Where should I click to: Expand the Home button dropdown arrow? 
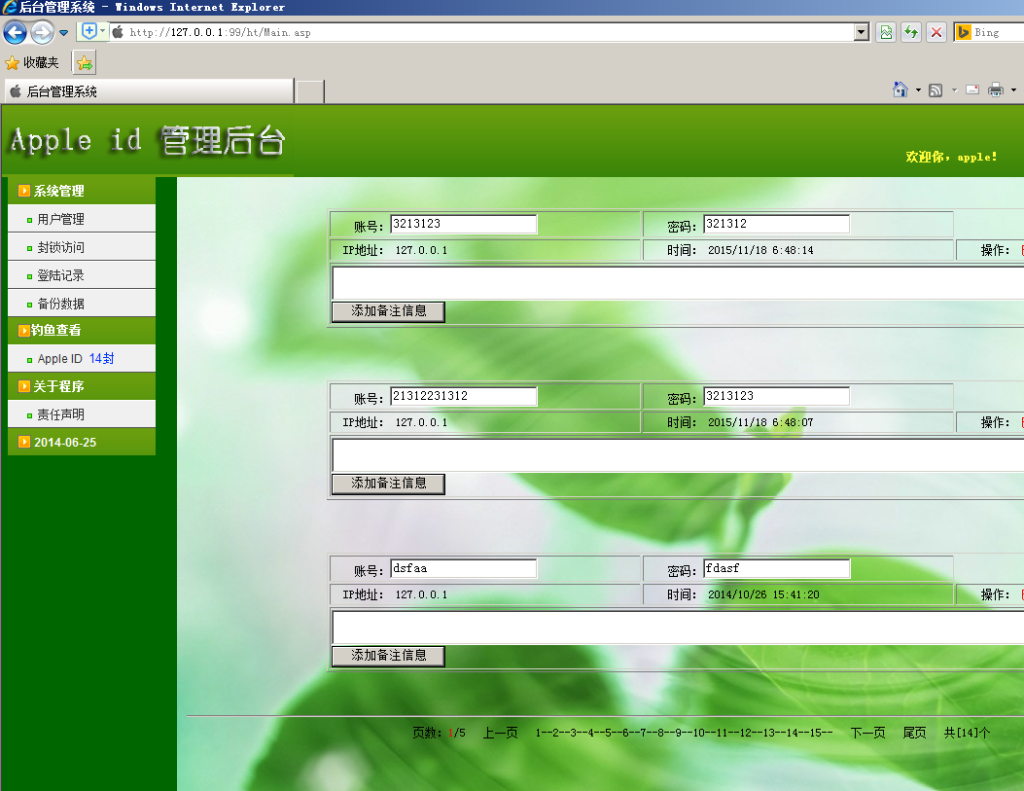(918, 90)
